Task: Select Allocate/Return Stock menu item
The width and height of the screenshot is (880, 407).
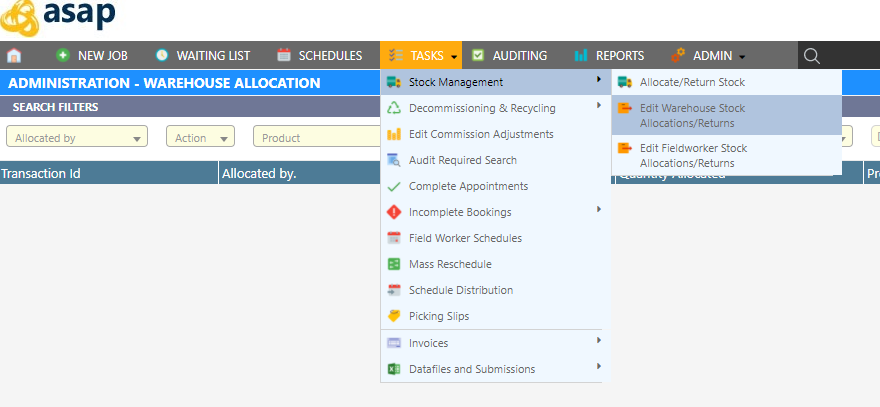Action: point(692,82)
